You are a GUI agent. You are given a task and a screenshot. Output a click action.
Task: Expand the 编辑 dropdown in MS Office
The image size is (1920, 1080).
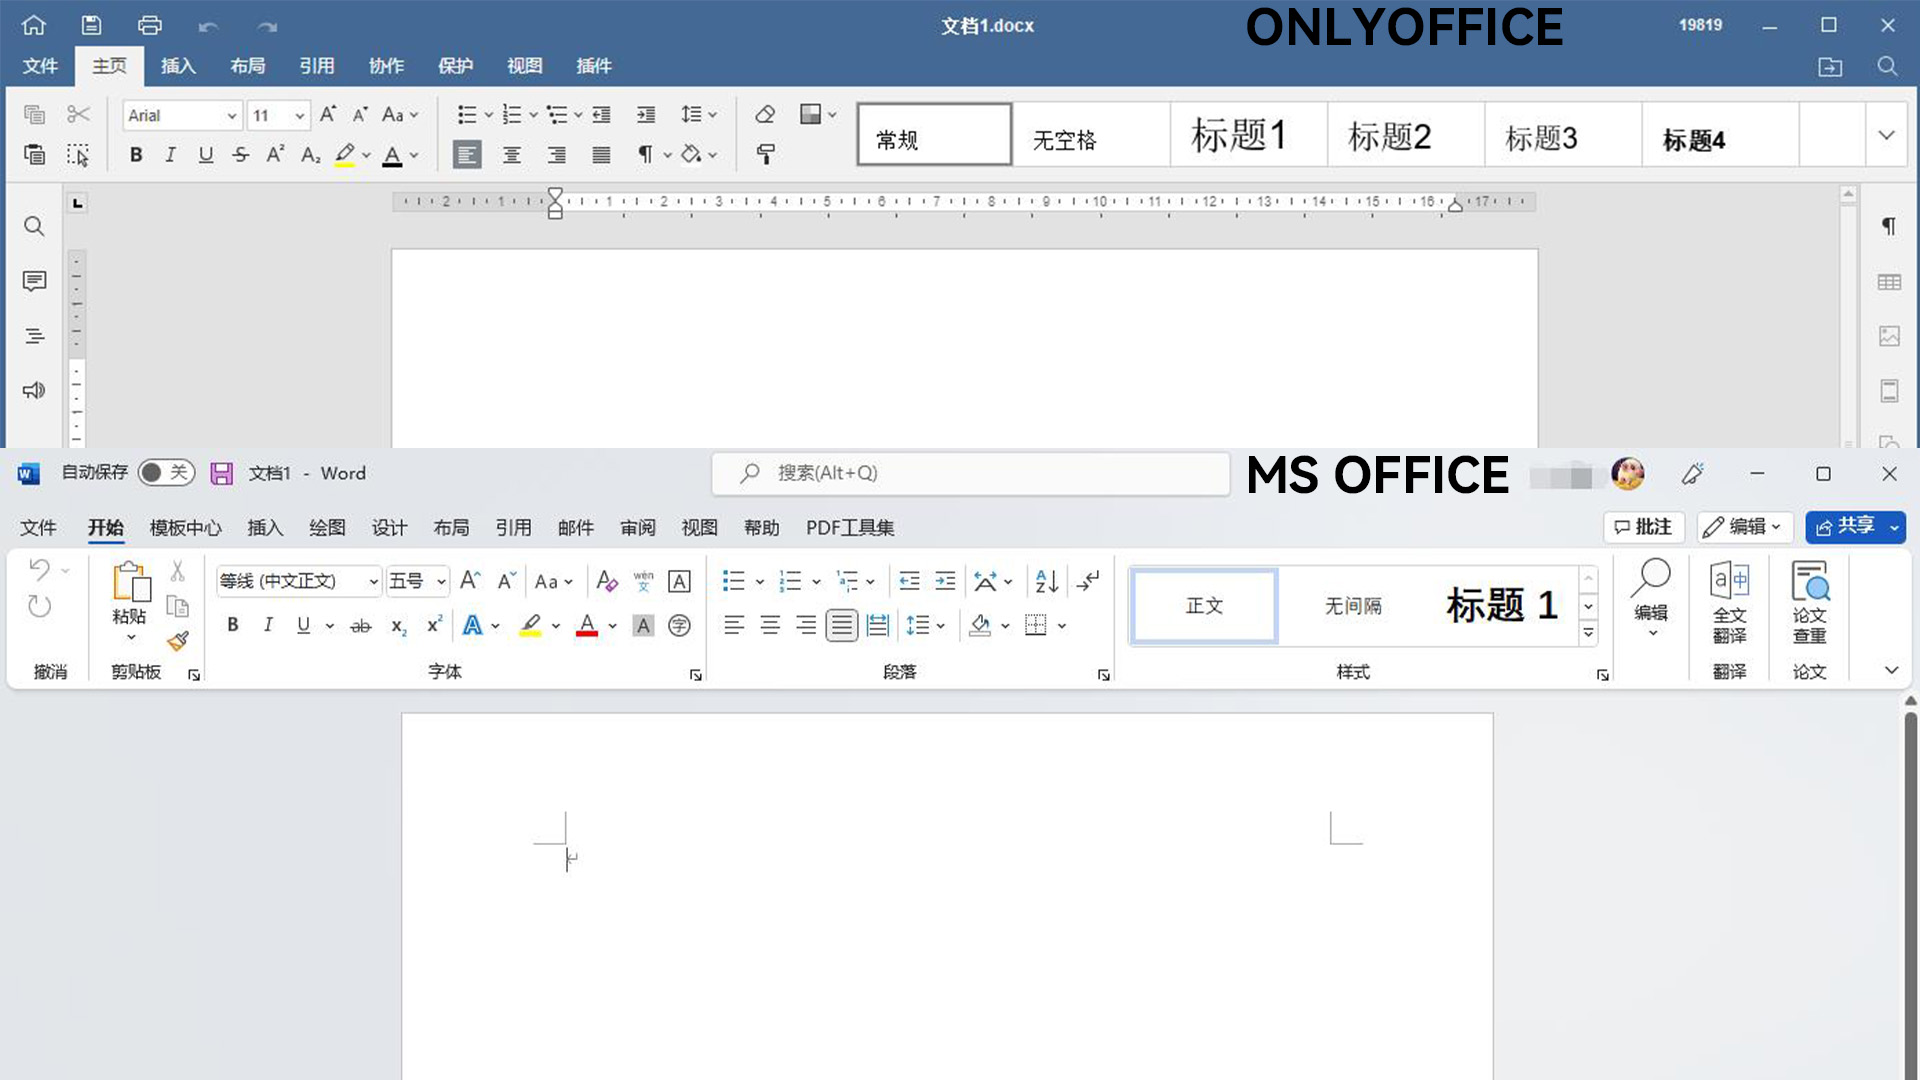(x=1776, y=527)
